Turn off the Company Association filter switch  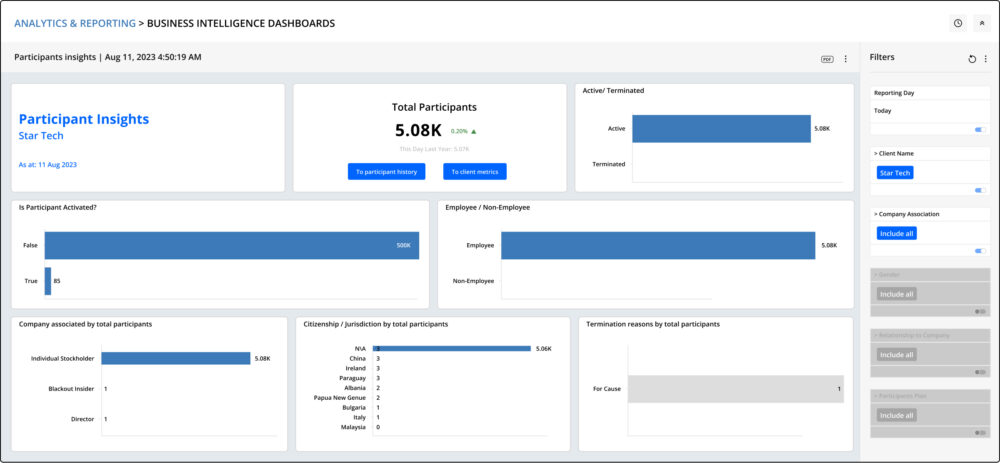980,251
